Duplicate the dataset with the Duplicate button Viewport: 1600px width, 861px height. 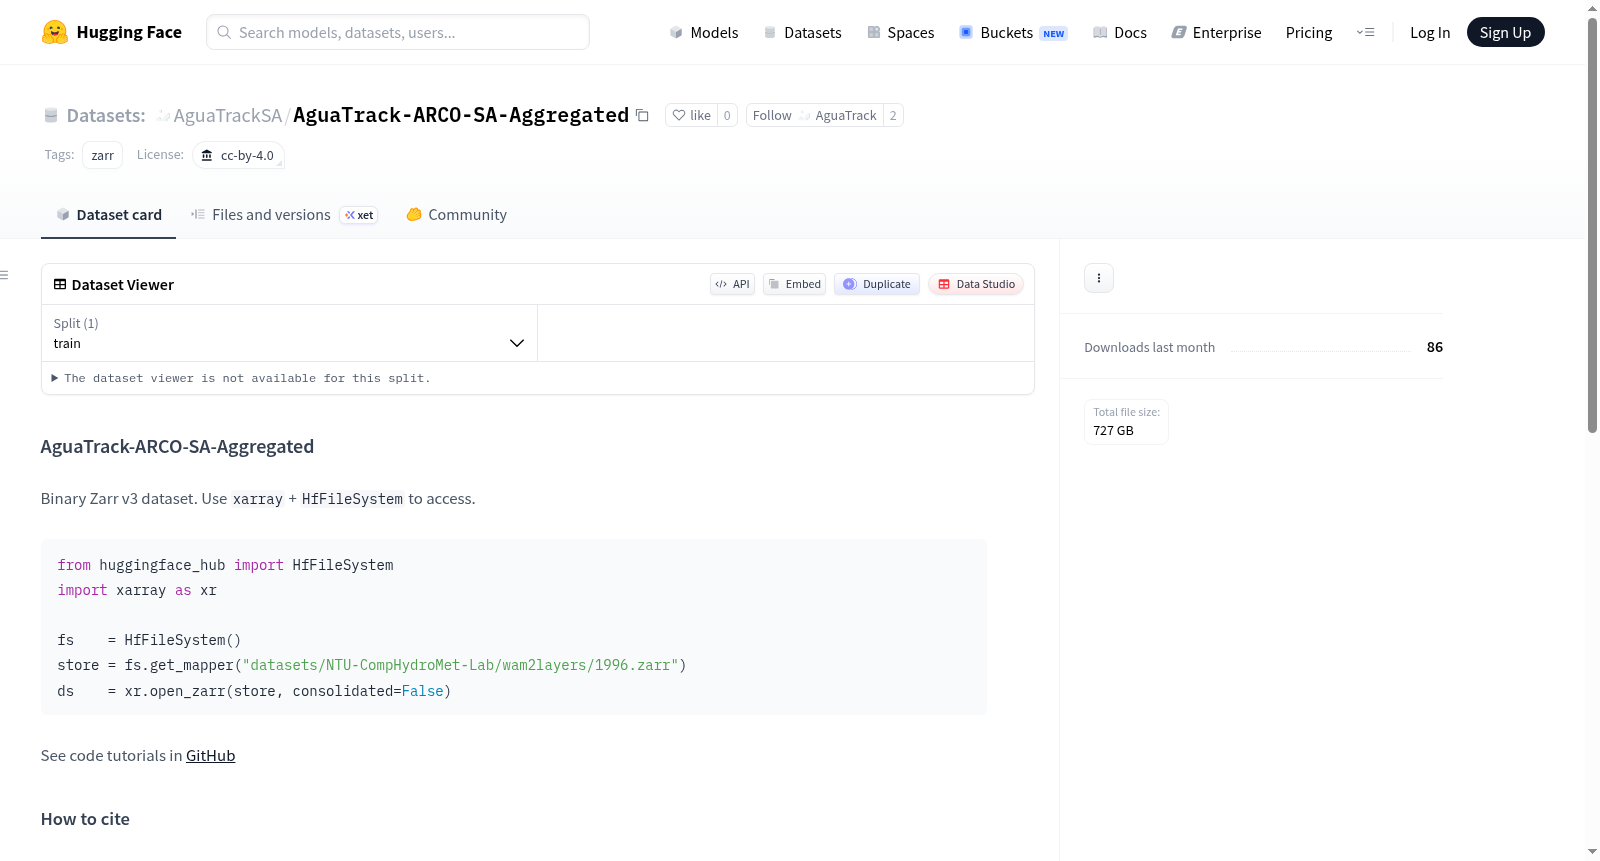(x=877, y=284)
